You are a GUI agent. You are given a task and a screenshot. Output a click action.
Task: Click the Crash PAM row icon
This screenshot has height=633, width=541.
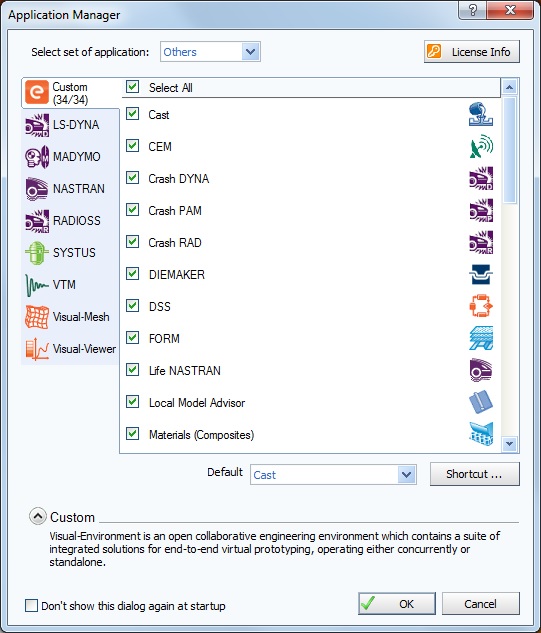pos(481,210)
